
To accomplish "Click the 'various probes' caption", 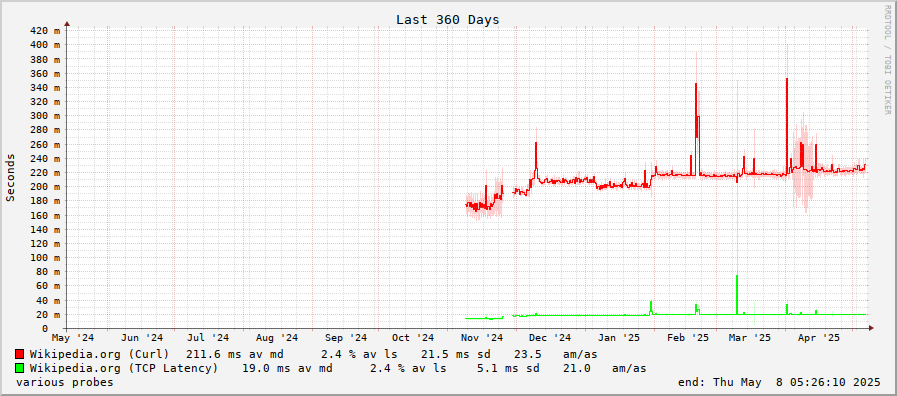I will coord(65,382).
